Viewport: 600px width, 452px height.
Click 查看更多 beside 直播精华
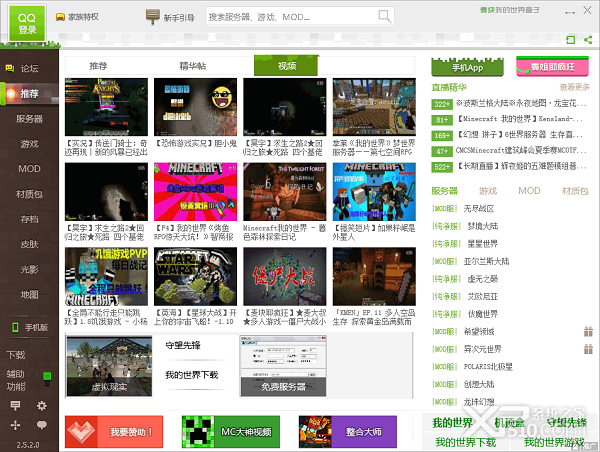pyautogui.click(x=574, y=87)
